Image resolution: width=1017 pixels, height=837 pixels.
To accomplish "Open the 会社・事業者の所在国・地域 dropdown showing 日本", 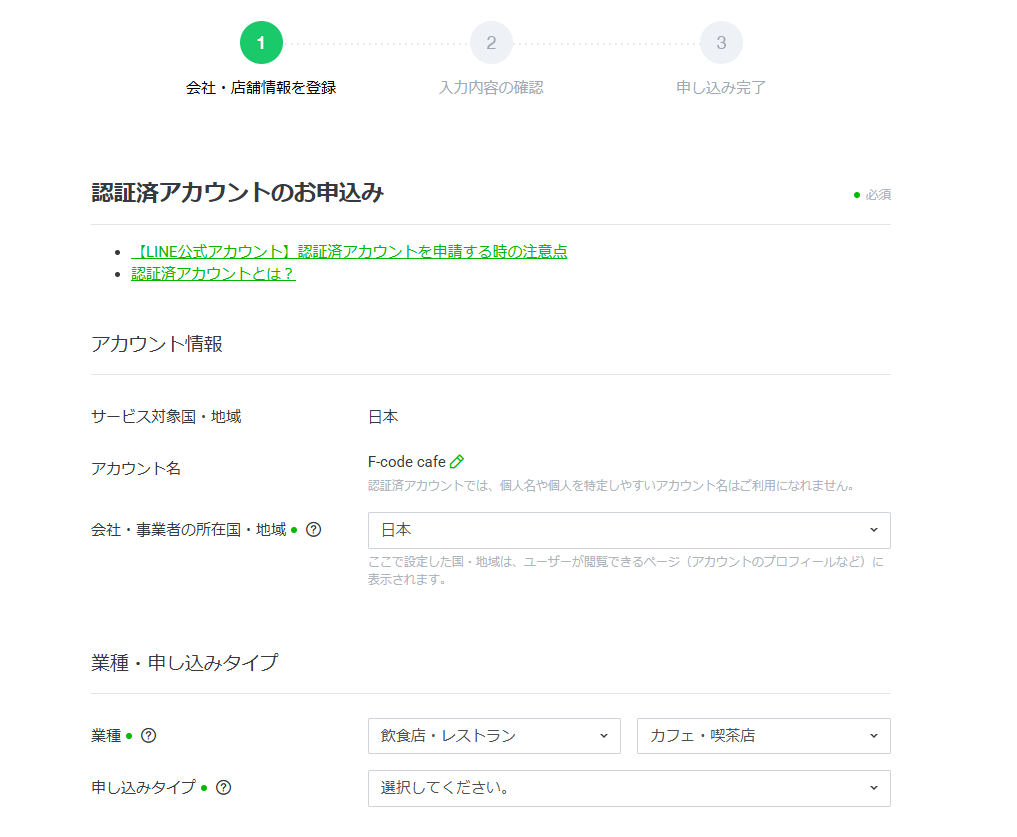I will [x=628, y=530].
